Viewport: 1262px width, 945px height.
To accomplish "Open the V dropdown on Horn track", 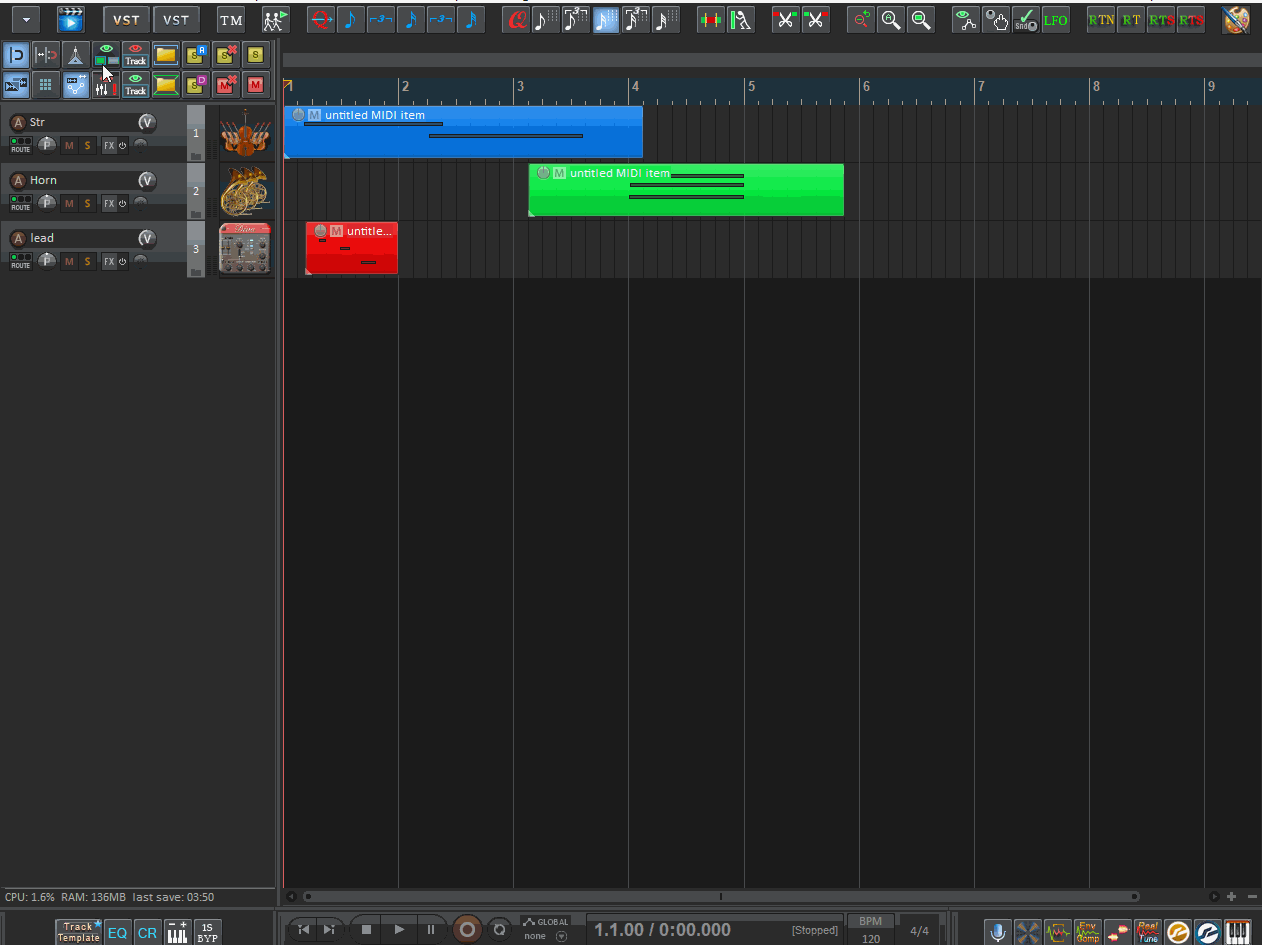I will click(147, 181).
